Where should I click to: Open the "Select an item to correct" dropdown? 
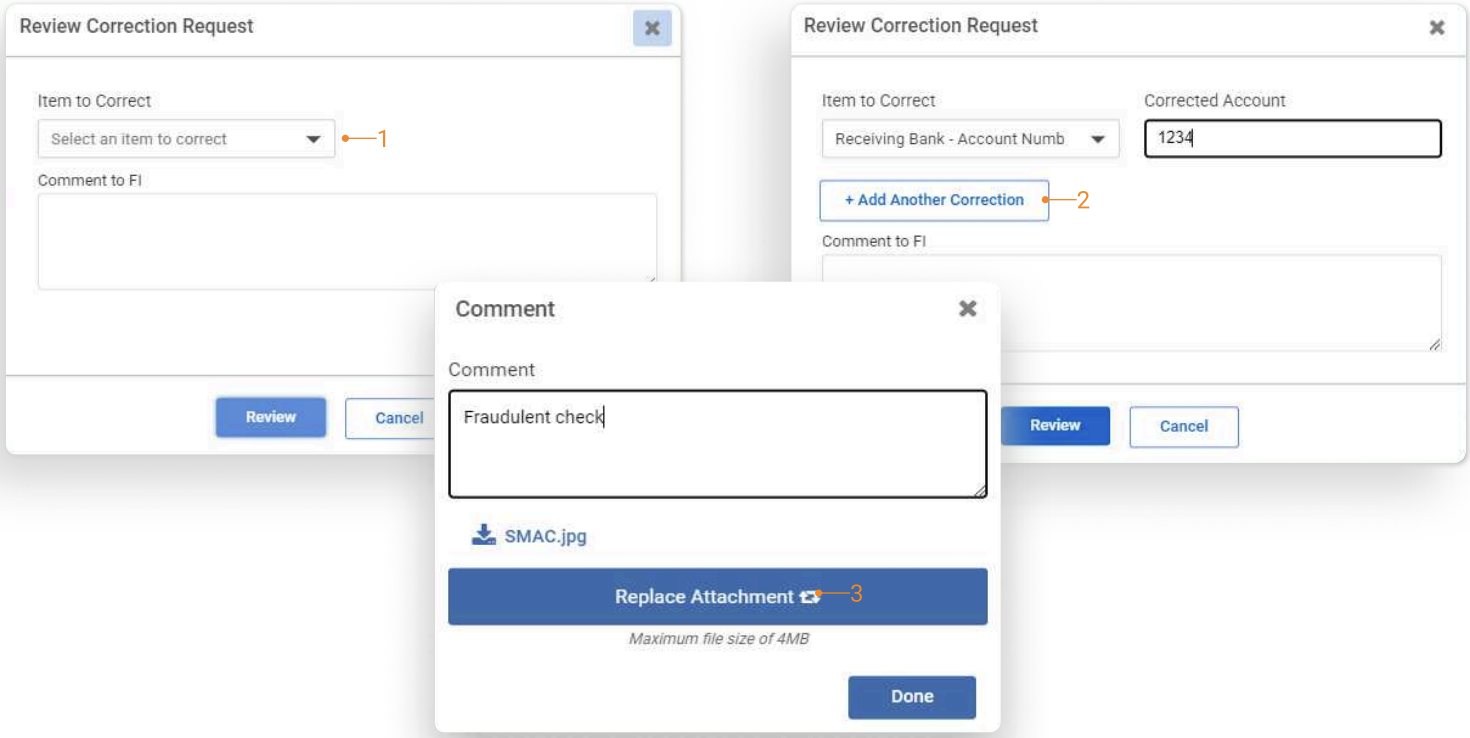[186, 139]
